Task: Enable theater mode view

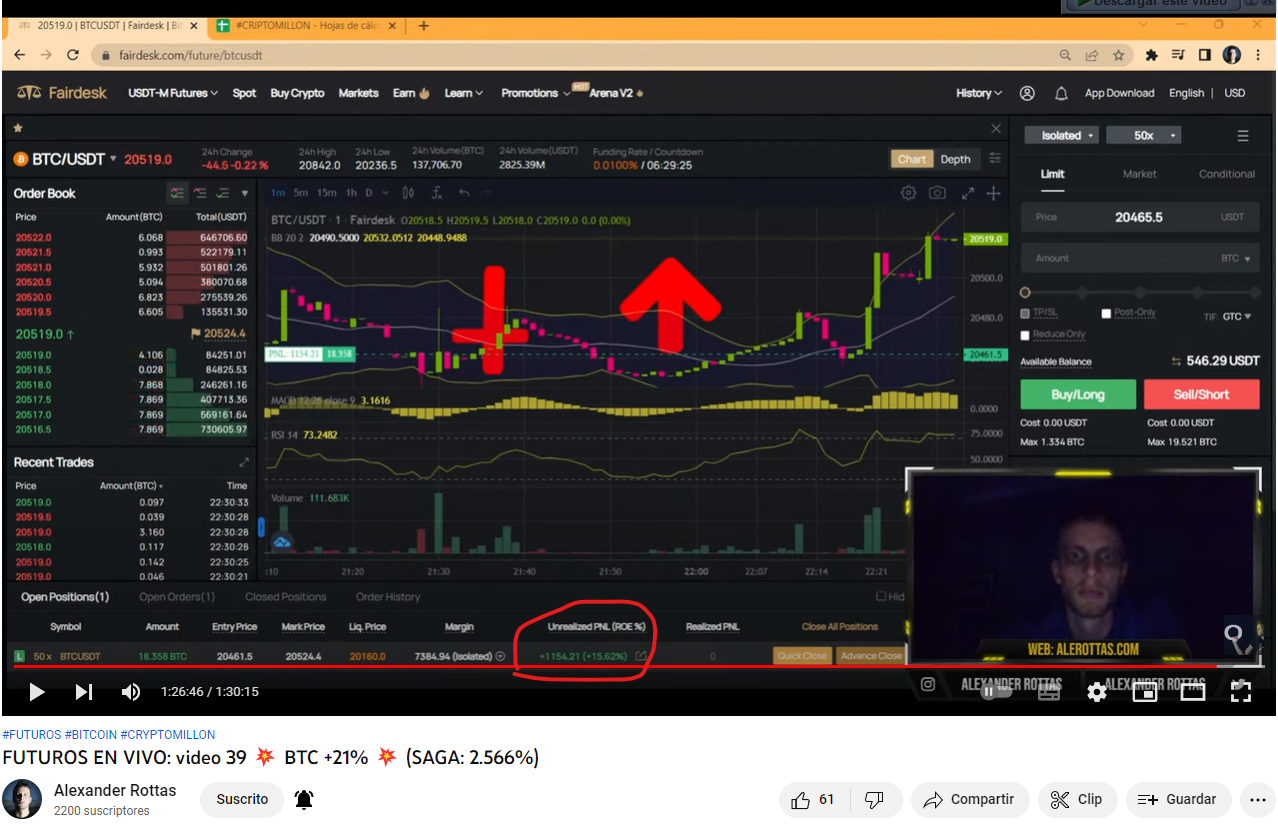Action: (1193, 691)
